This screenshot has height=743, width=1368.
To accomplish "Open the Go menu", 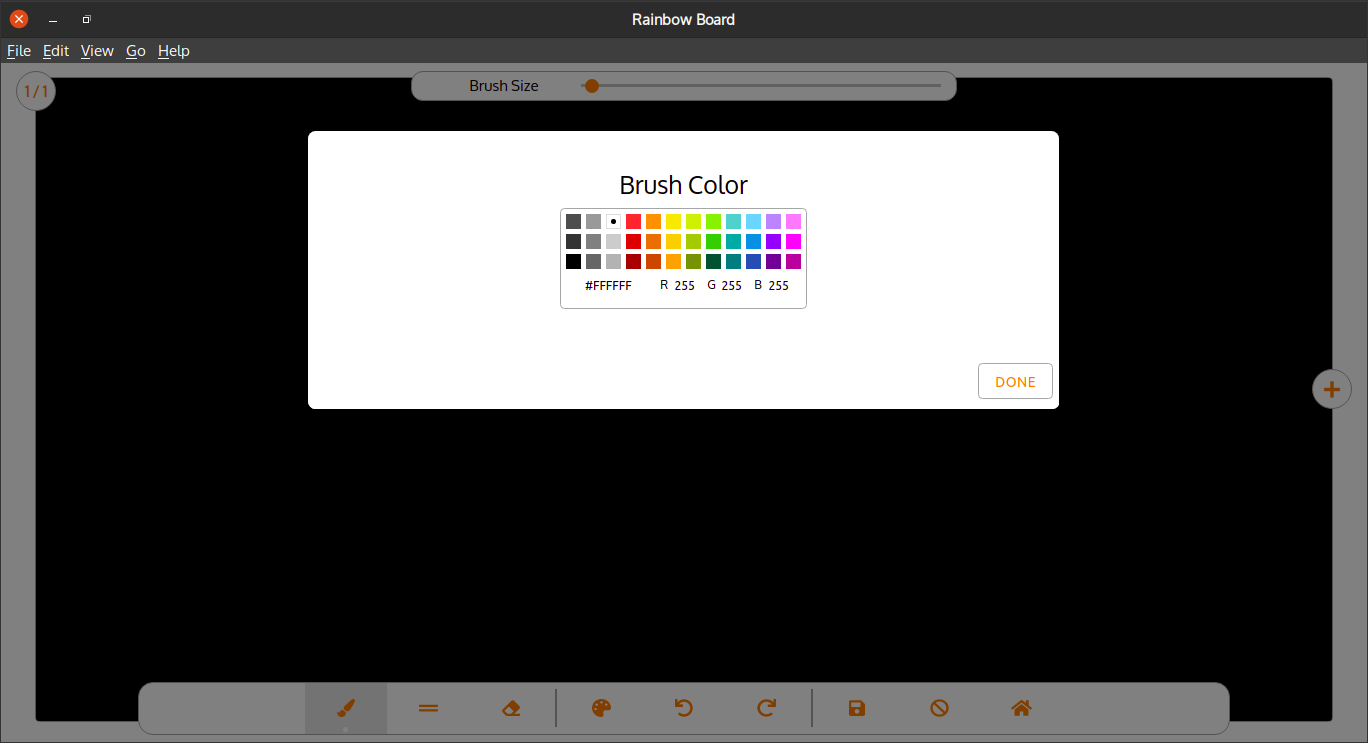I will (x=136, y=51).
